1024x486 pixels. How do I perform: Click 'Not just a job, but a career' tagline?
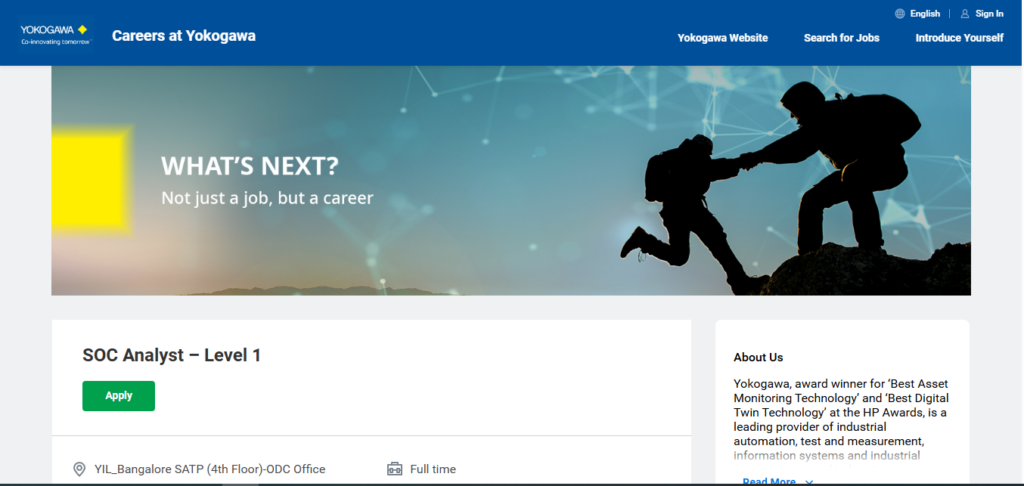coord(267,198)
